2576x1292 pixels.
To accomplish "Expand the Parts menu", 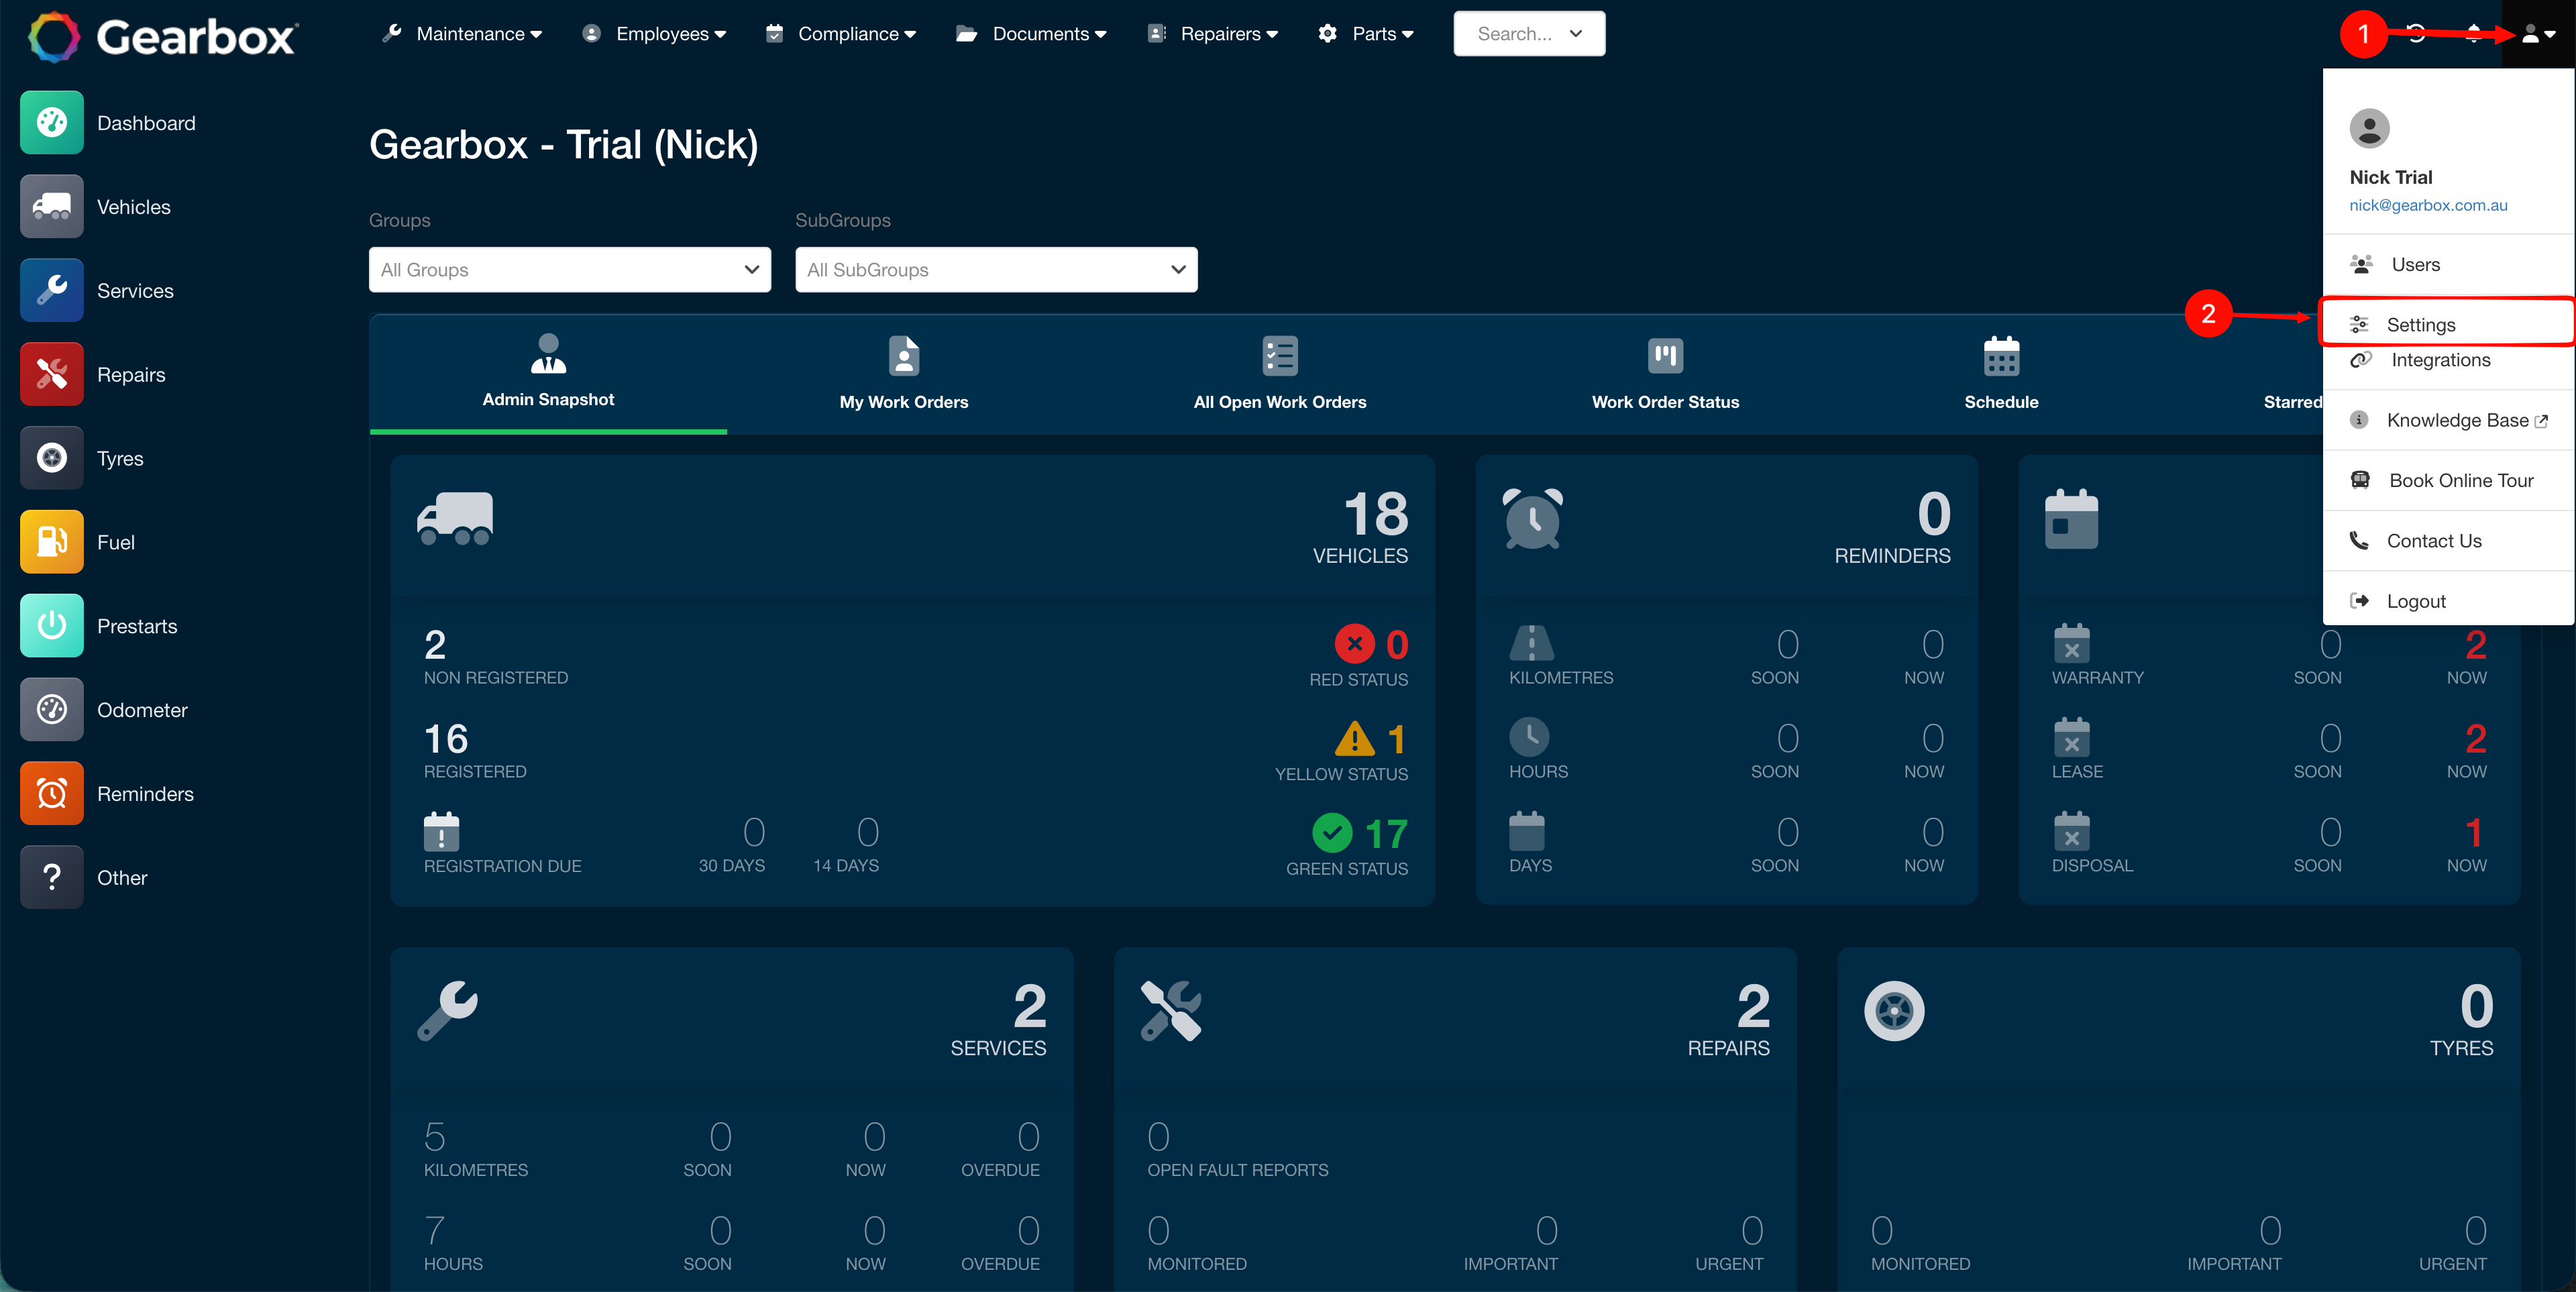I will point(1366,34).
